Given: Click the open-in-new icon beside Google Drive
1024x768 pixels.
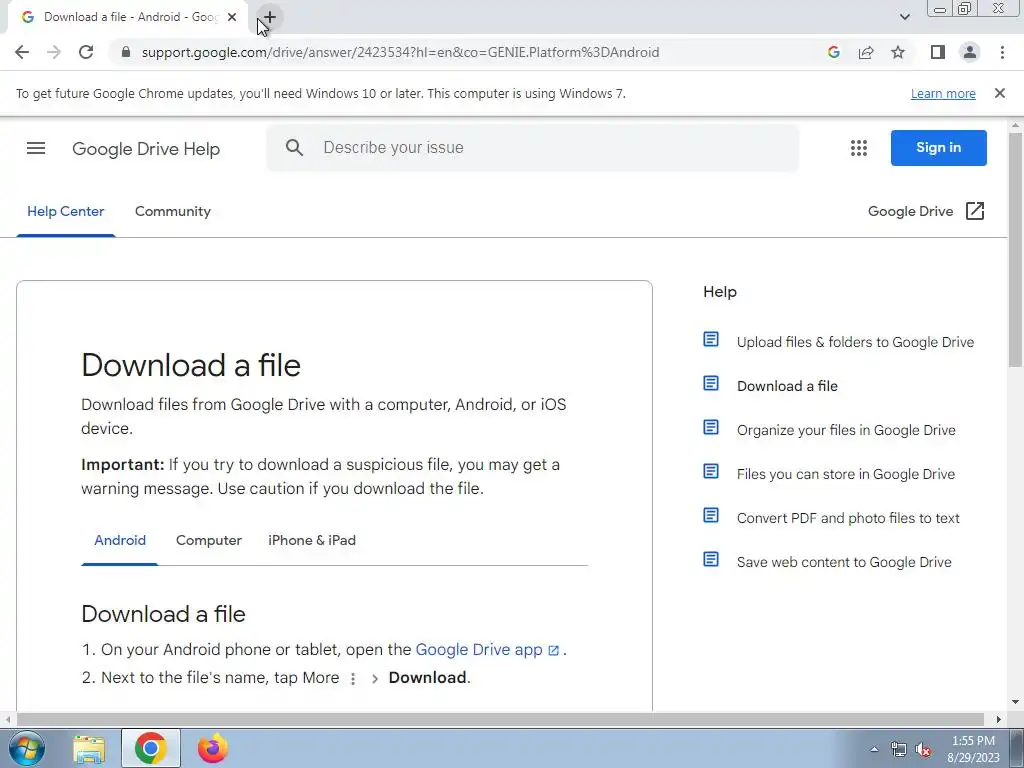Looking at the screenshot, I should tap(974, 211).
